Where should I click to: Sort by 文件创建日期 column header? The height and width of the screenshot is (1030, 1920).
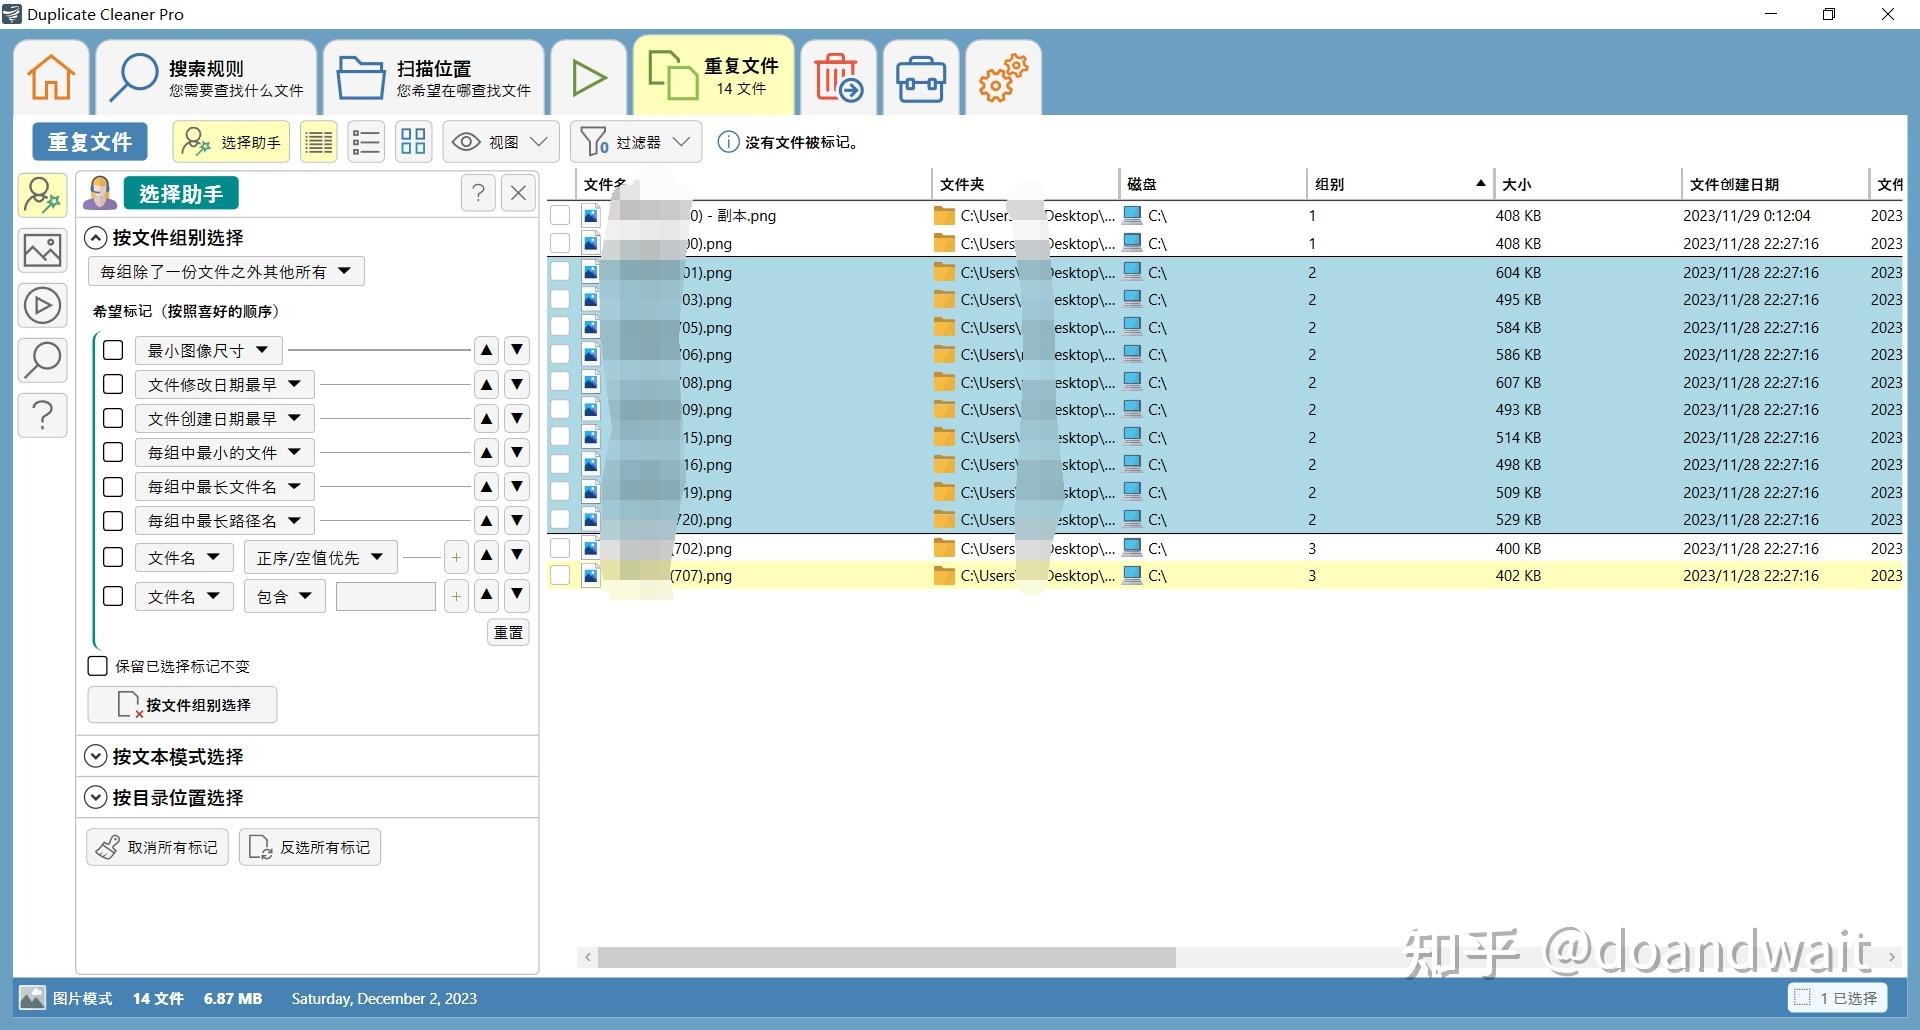(x=1774, y=184)
